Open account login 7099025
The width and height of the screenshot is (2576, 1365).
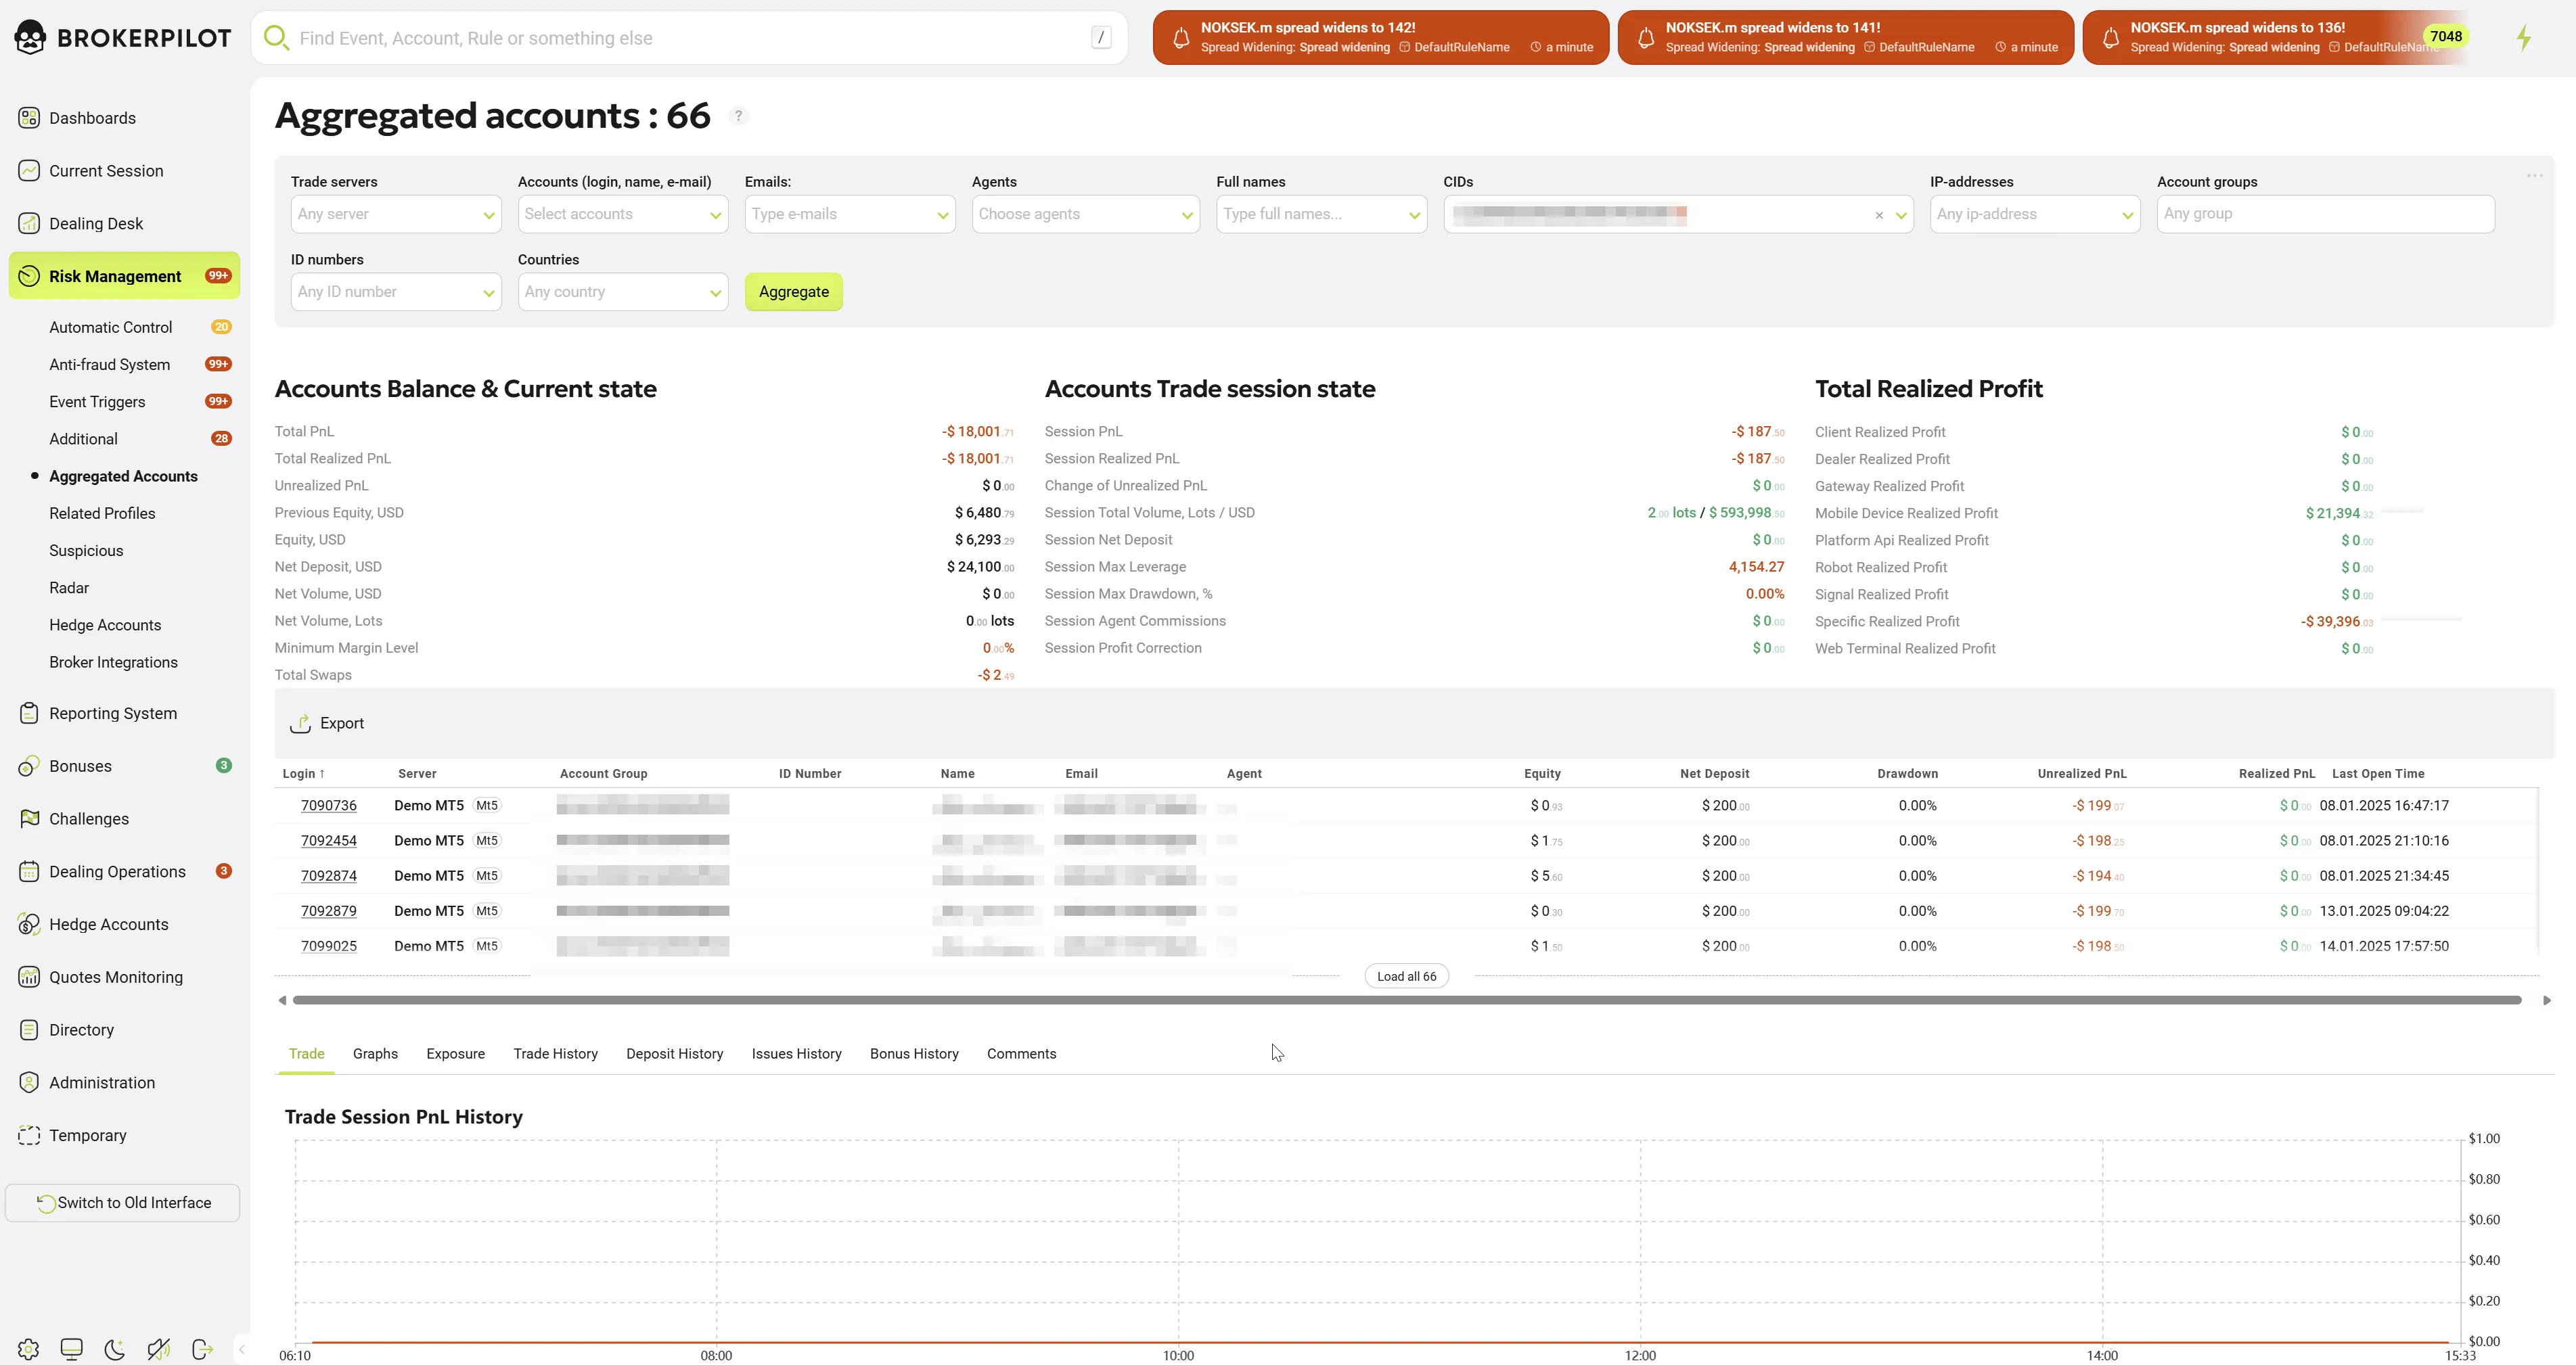(x=328, y=946)
